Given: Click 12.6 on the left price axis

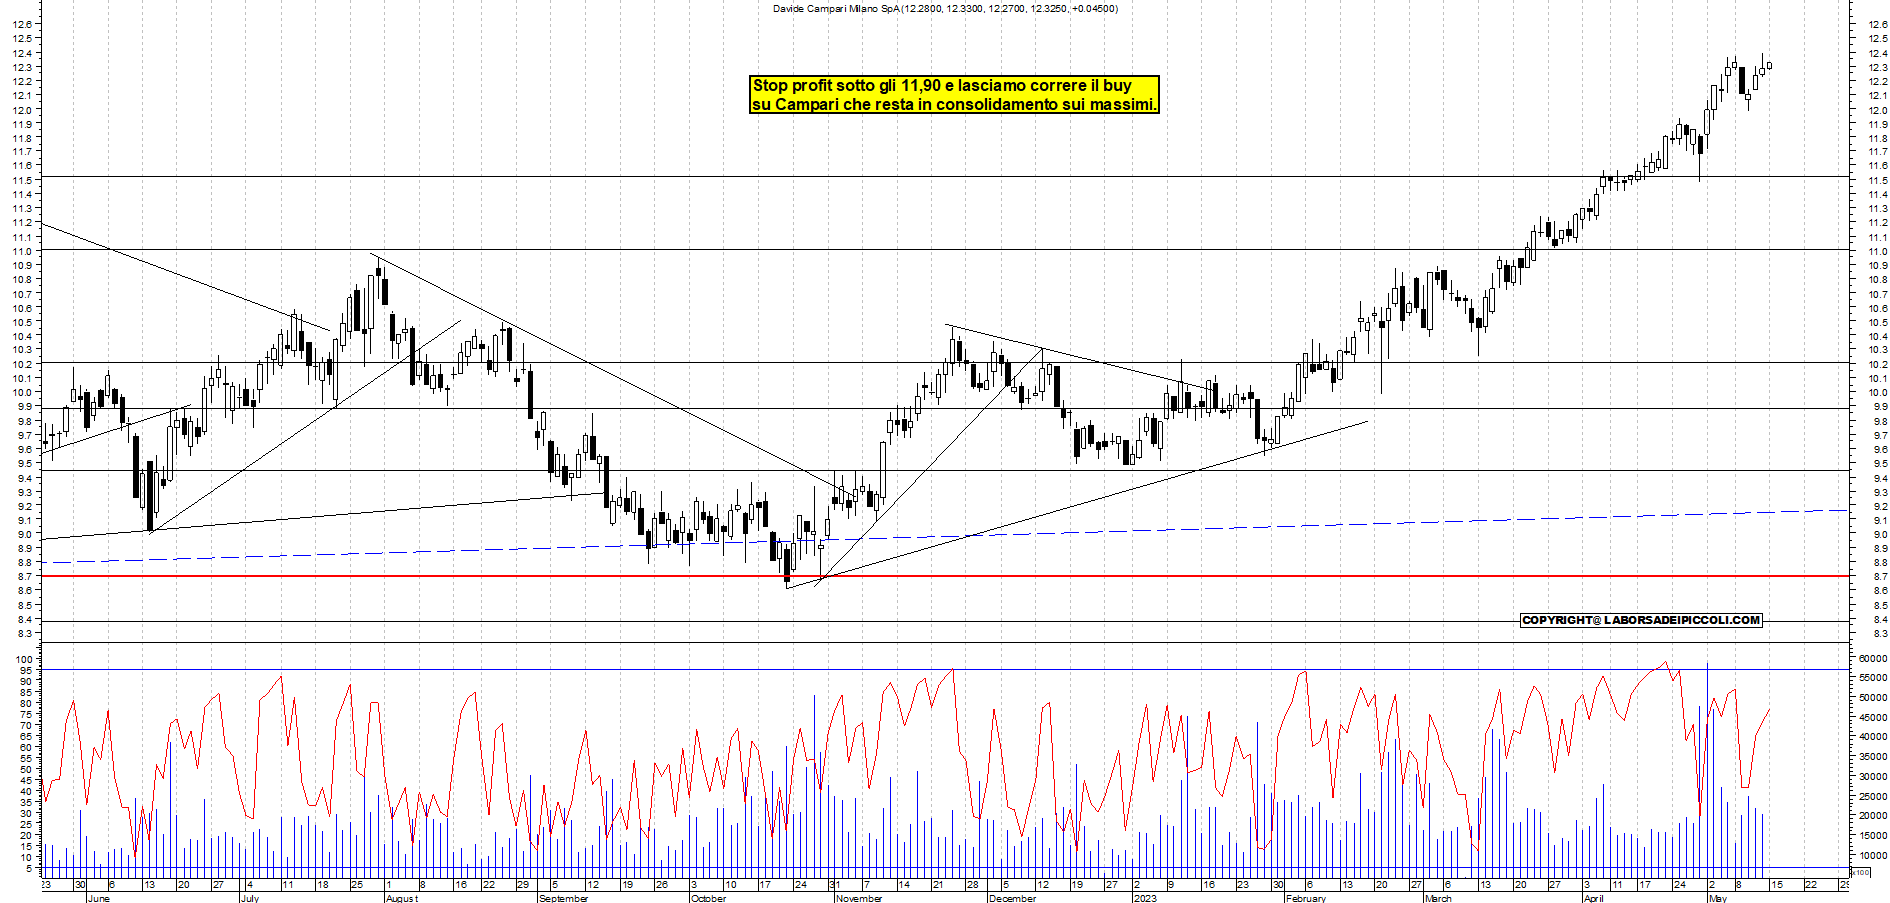Looking at the screenshot, I should (x=23, y=24).
